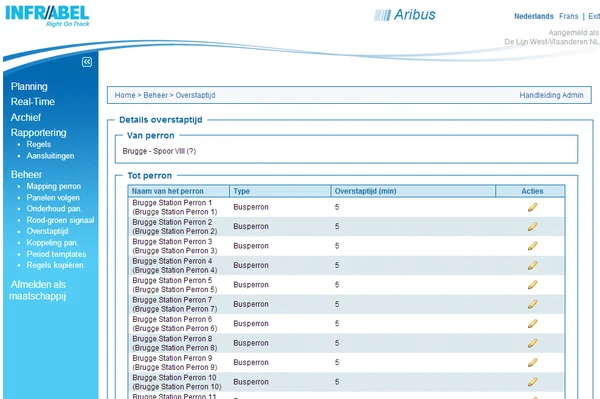
Task: Click Busperron type of Perron 6 row
Action: click(x=251, y=324)
